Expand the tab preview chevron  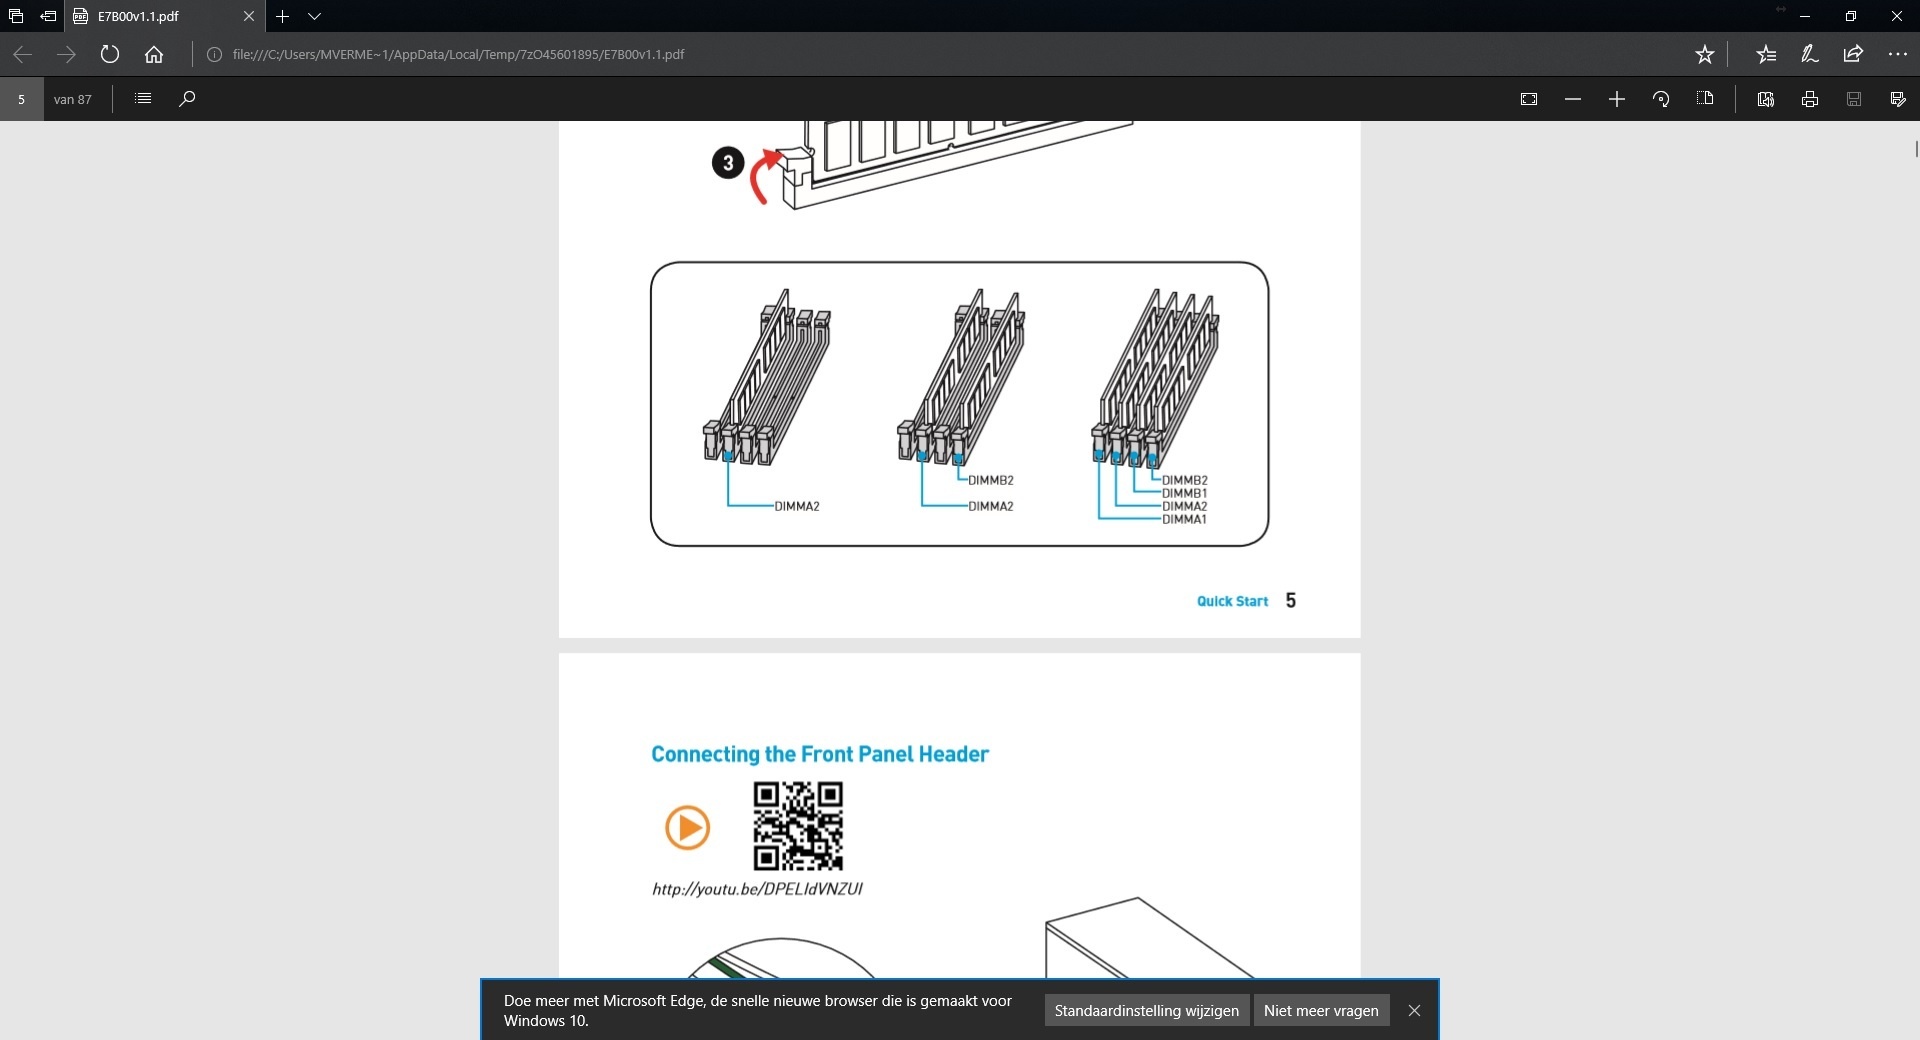pyautogui.click(x=314, y=16)
